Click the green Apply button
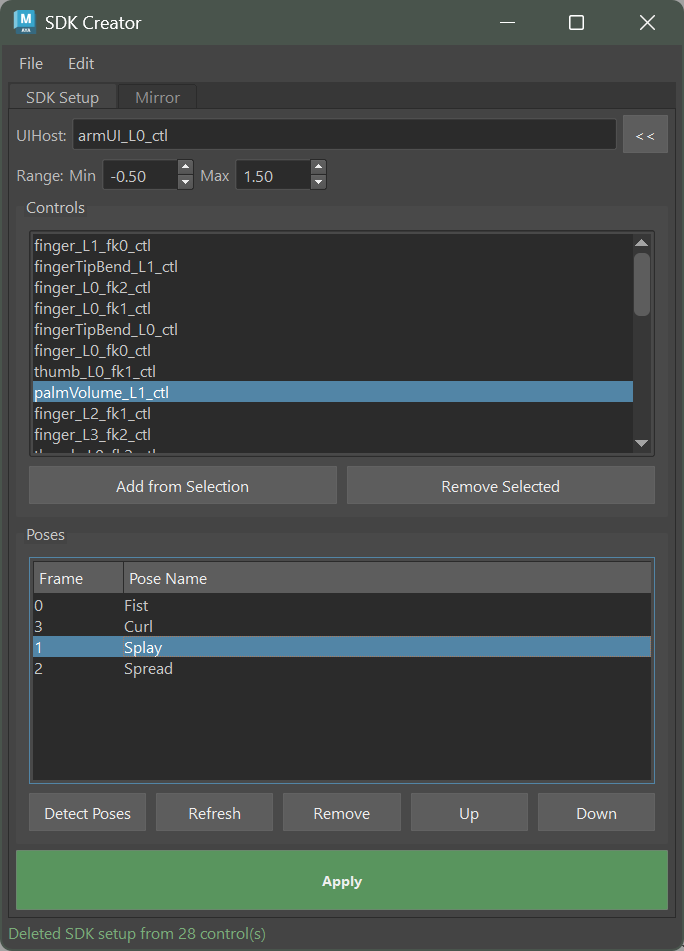This screenshot has height=951, width=684. pos(342,881)
